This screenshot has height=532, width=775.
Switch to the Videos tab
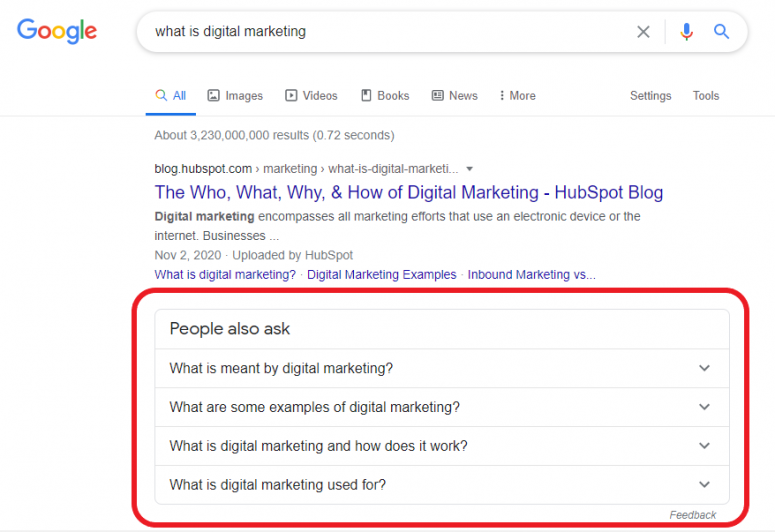[311, 95]
